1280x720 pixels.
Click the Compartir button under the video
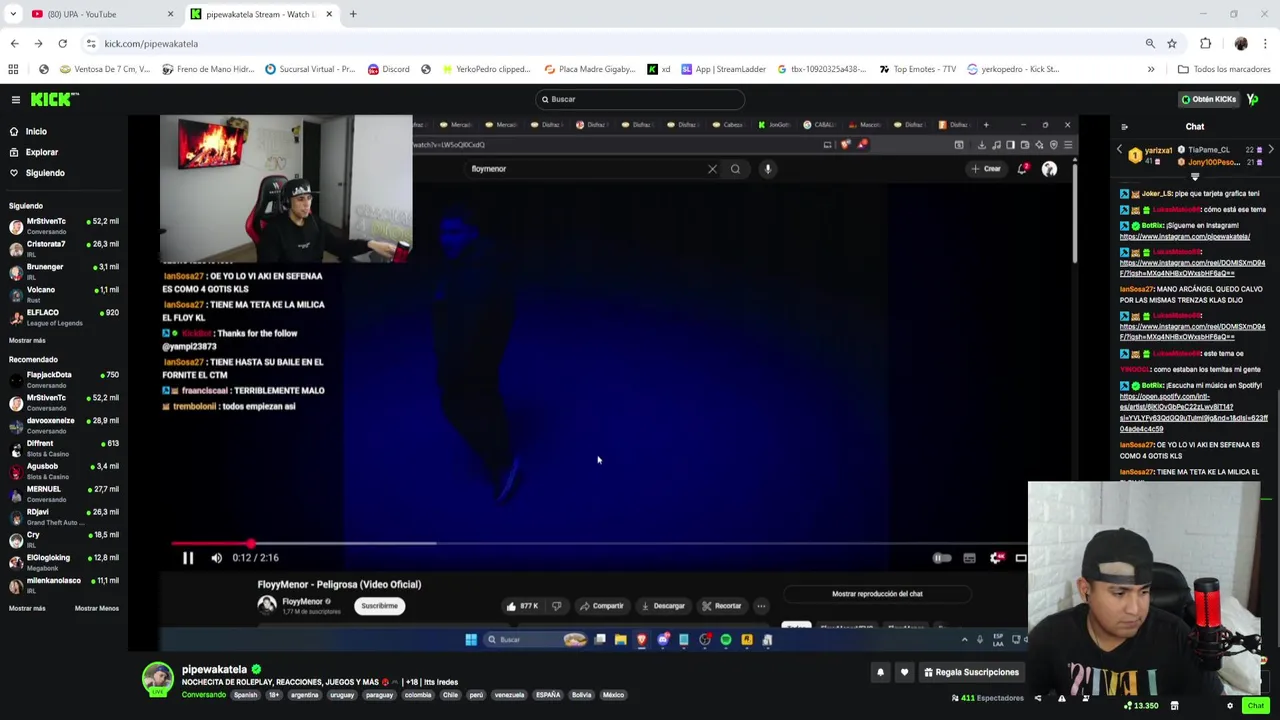(601, 606)
